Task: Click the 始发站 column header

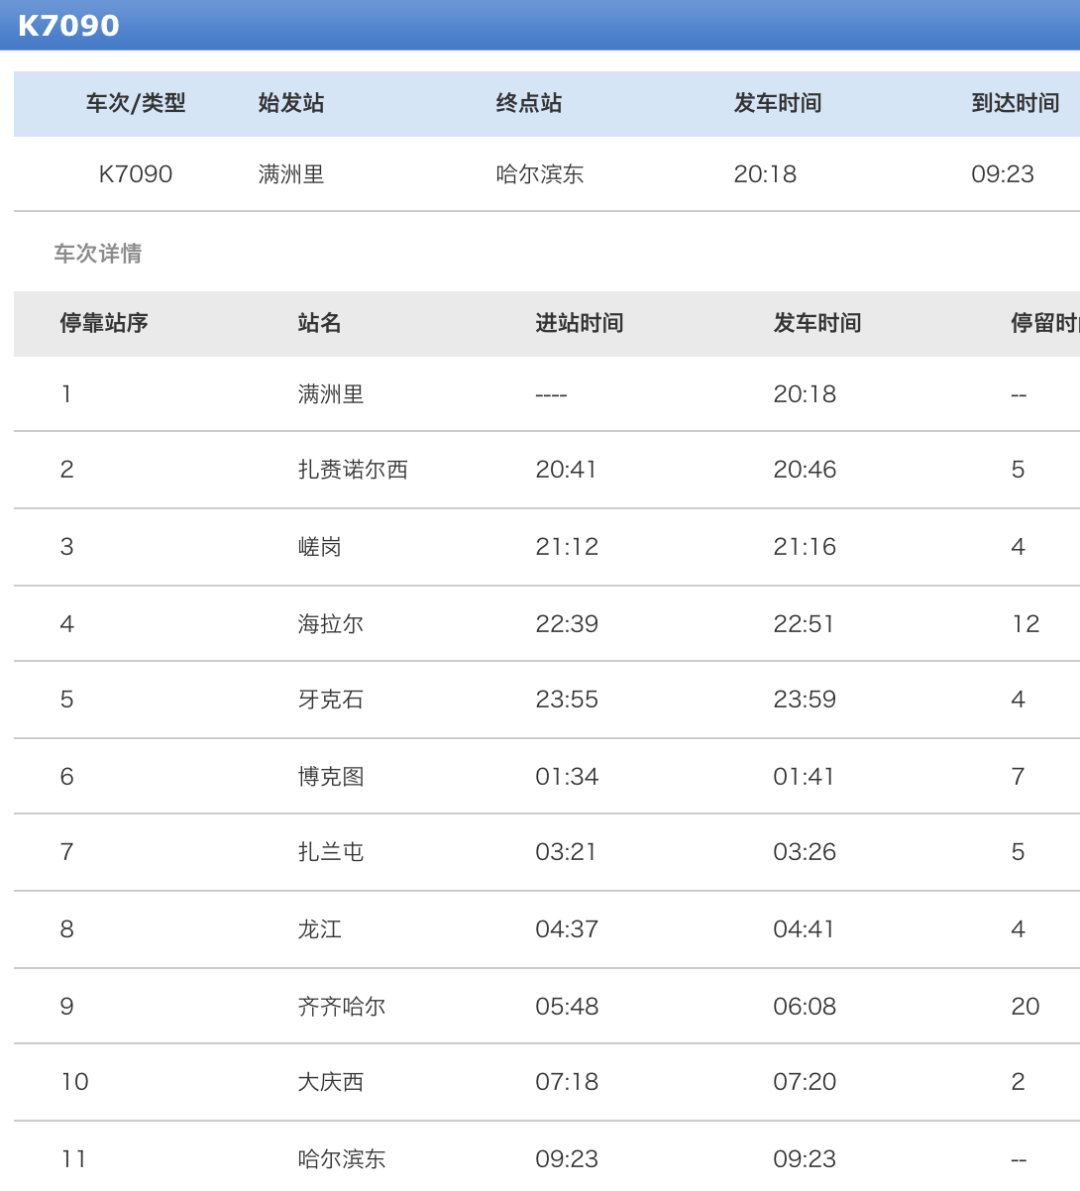Action: click(290, 103)
